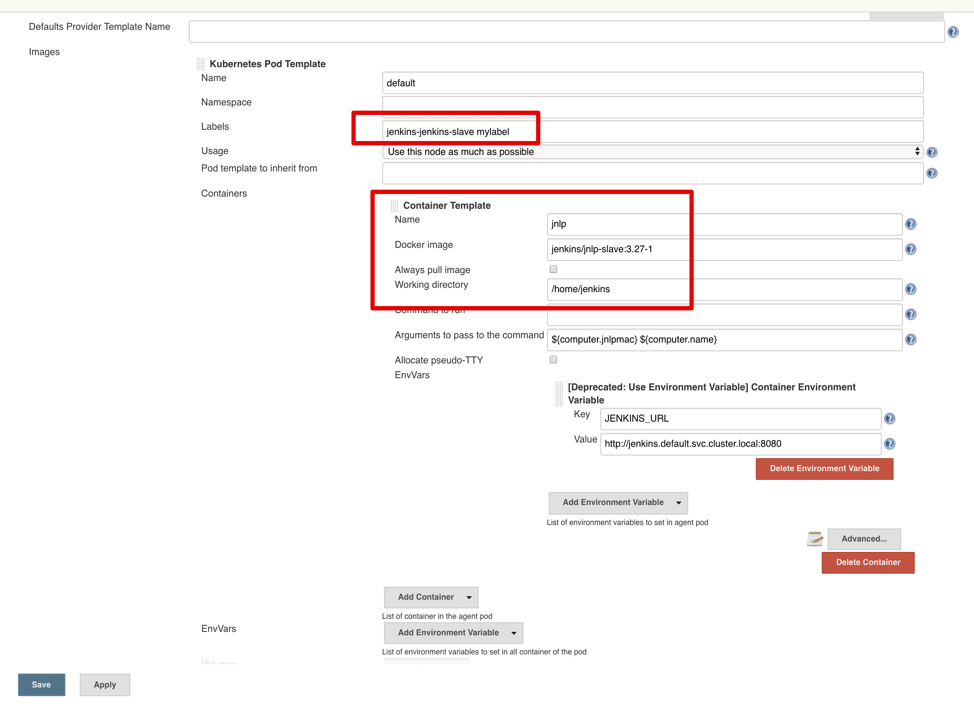
Task: Focus the Key field JENKINS_URL
Action: pos(740,419)
